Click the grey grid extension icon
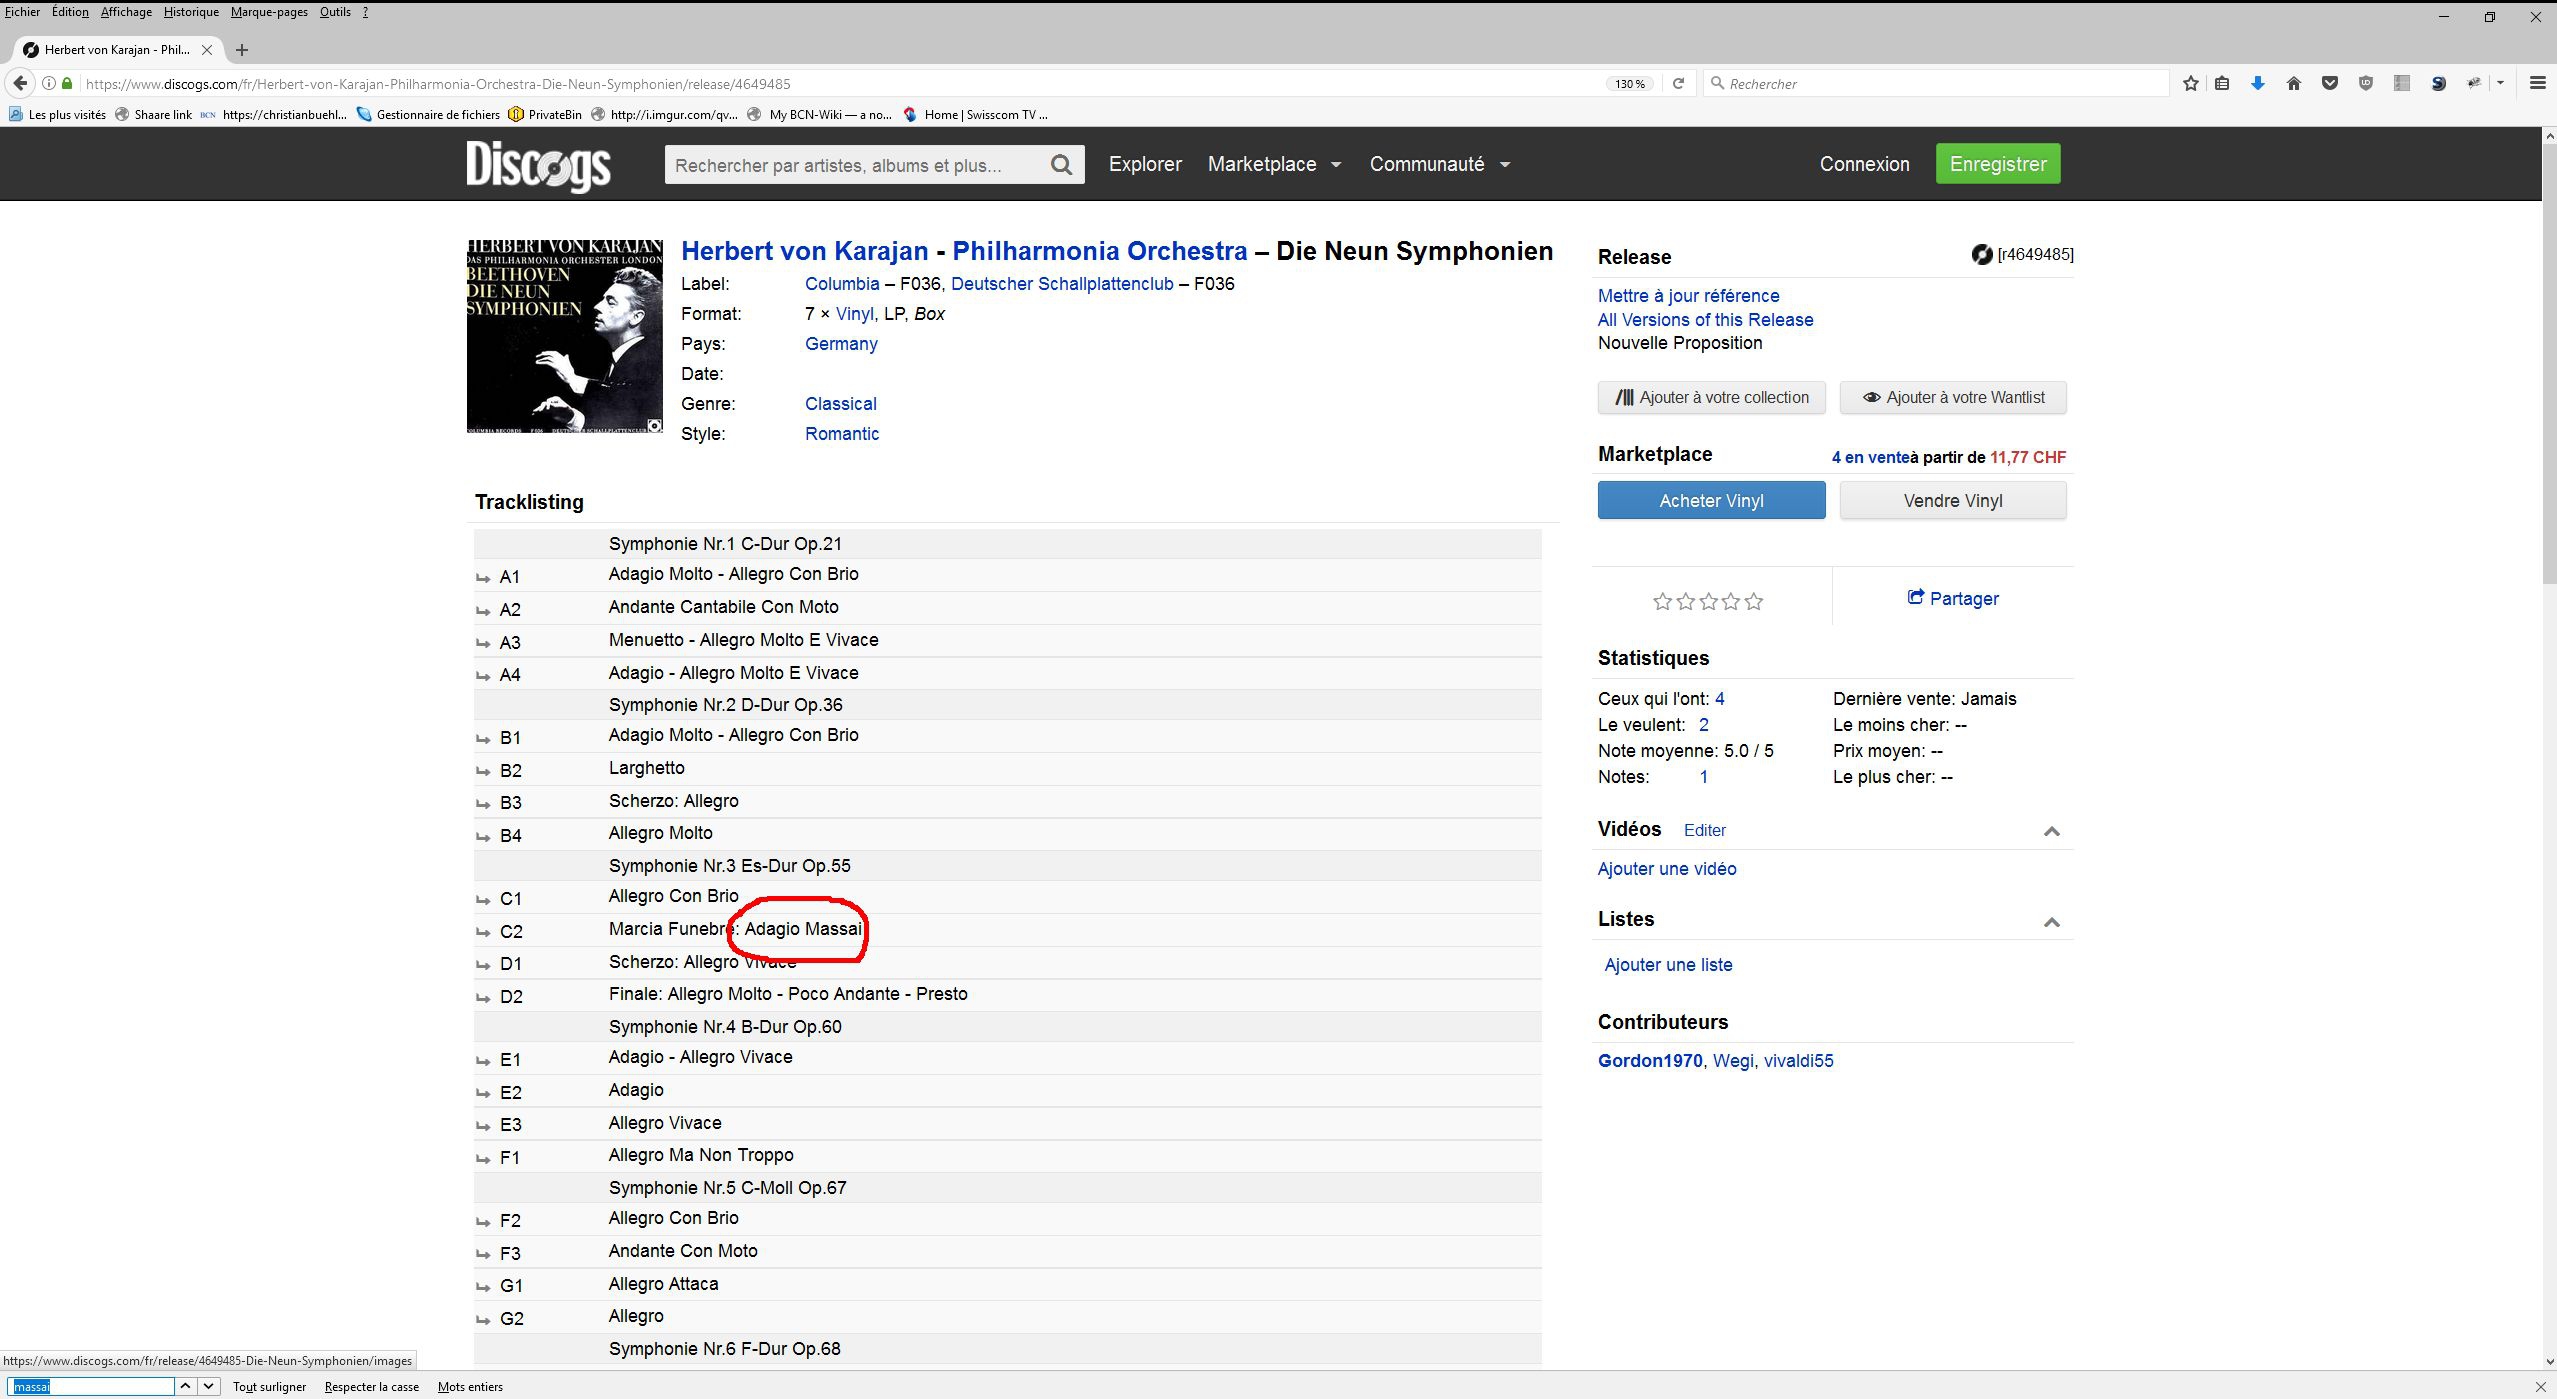The image size is (2557, 1399). point(2402,83)
